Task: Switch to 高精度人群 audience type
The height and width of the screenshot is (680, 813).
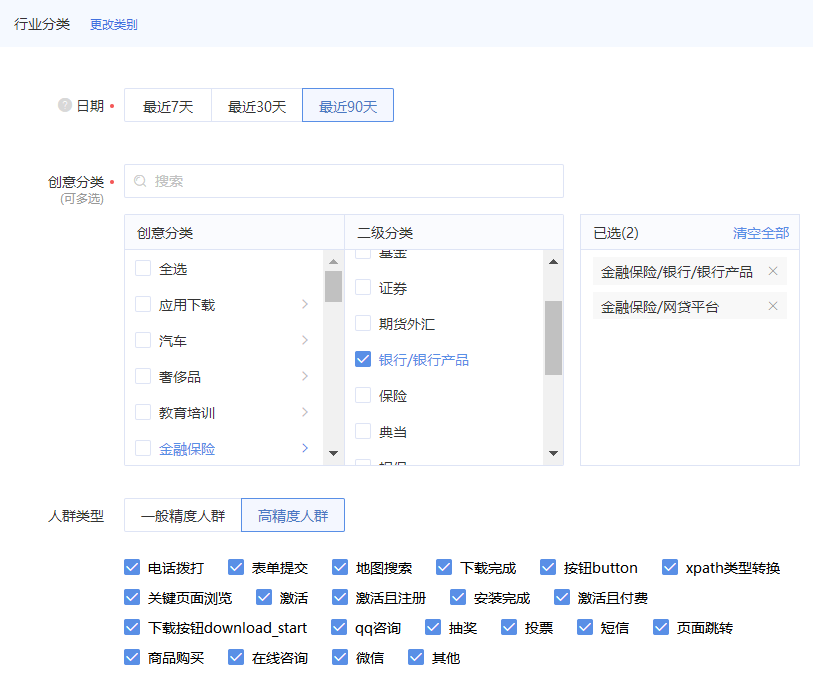Action: click(293, 515)
